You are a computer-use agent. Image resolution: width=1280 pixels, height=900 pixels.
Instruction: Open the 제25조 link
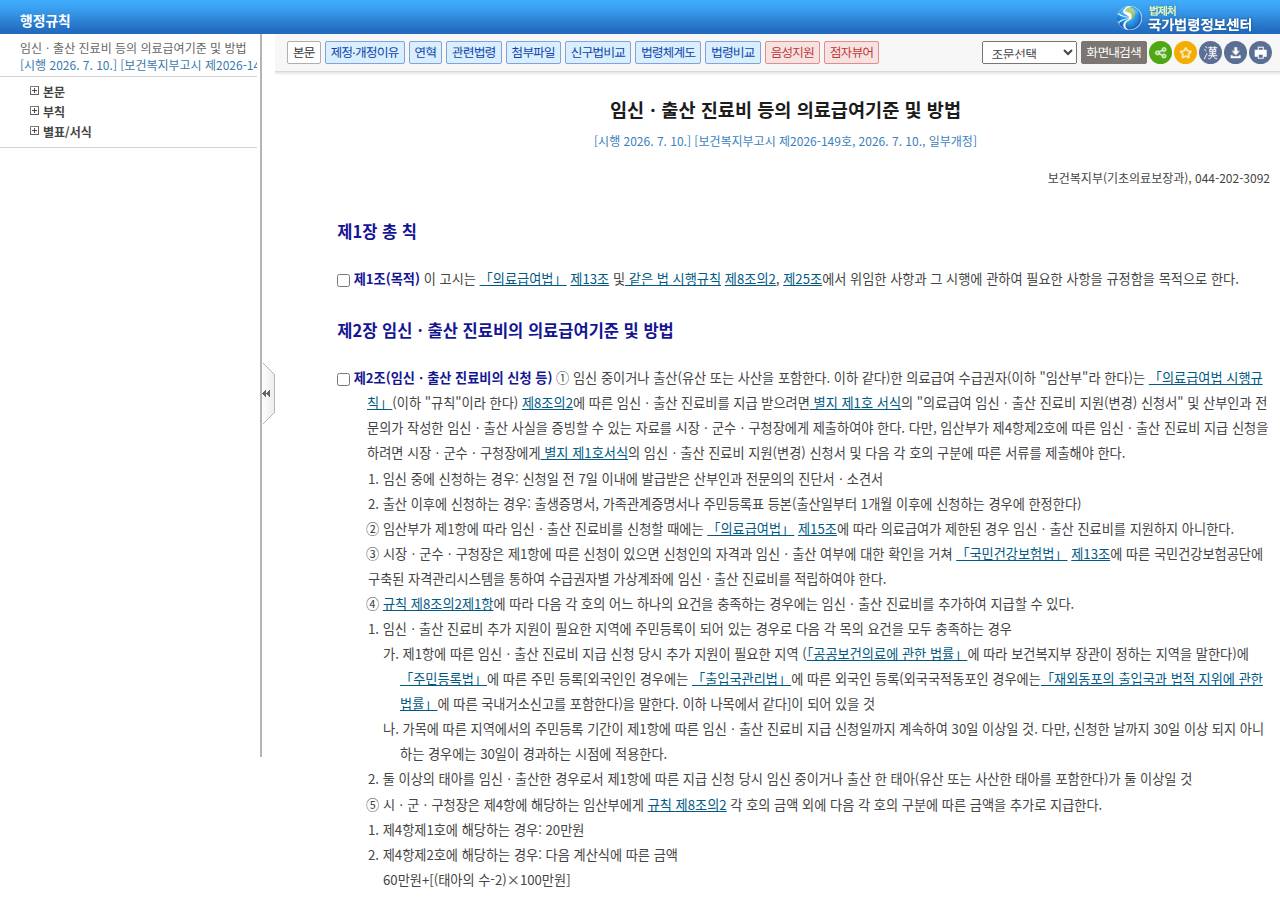802,280
